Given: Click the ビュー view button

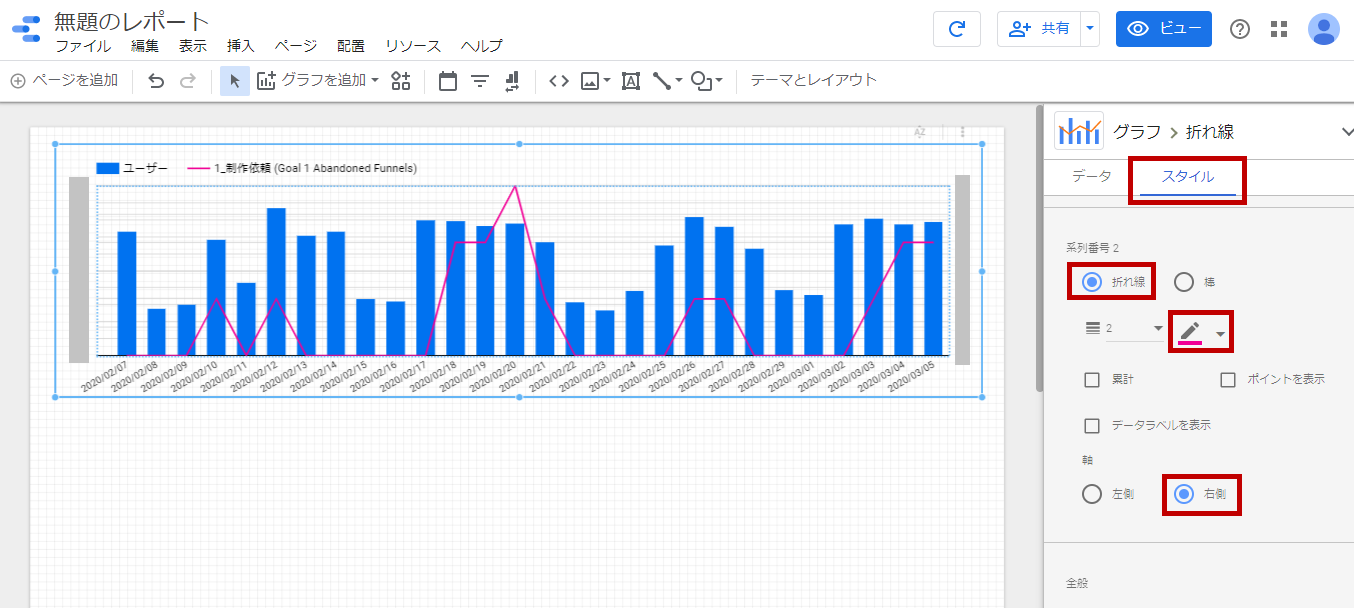Looking at the screenshot, I should [1164, 29].
